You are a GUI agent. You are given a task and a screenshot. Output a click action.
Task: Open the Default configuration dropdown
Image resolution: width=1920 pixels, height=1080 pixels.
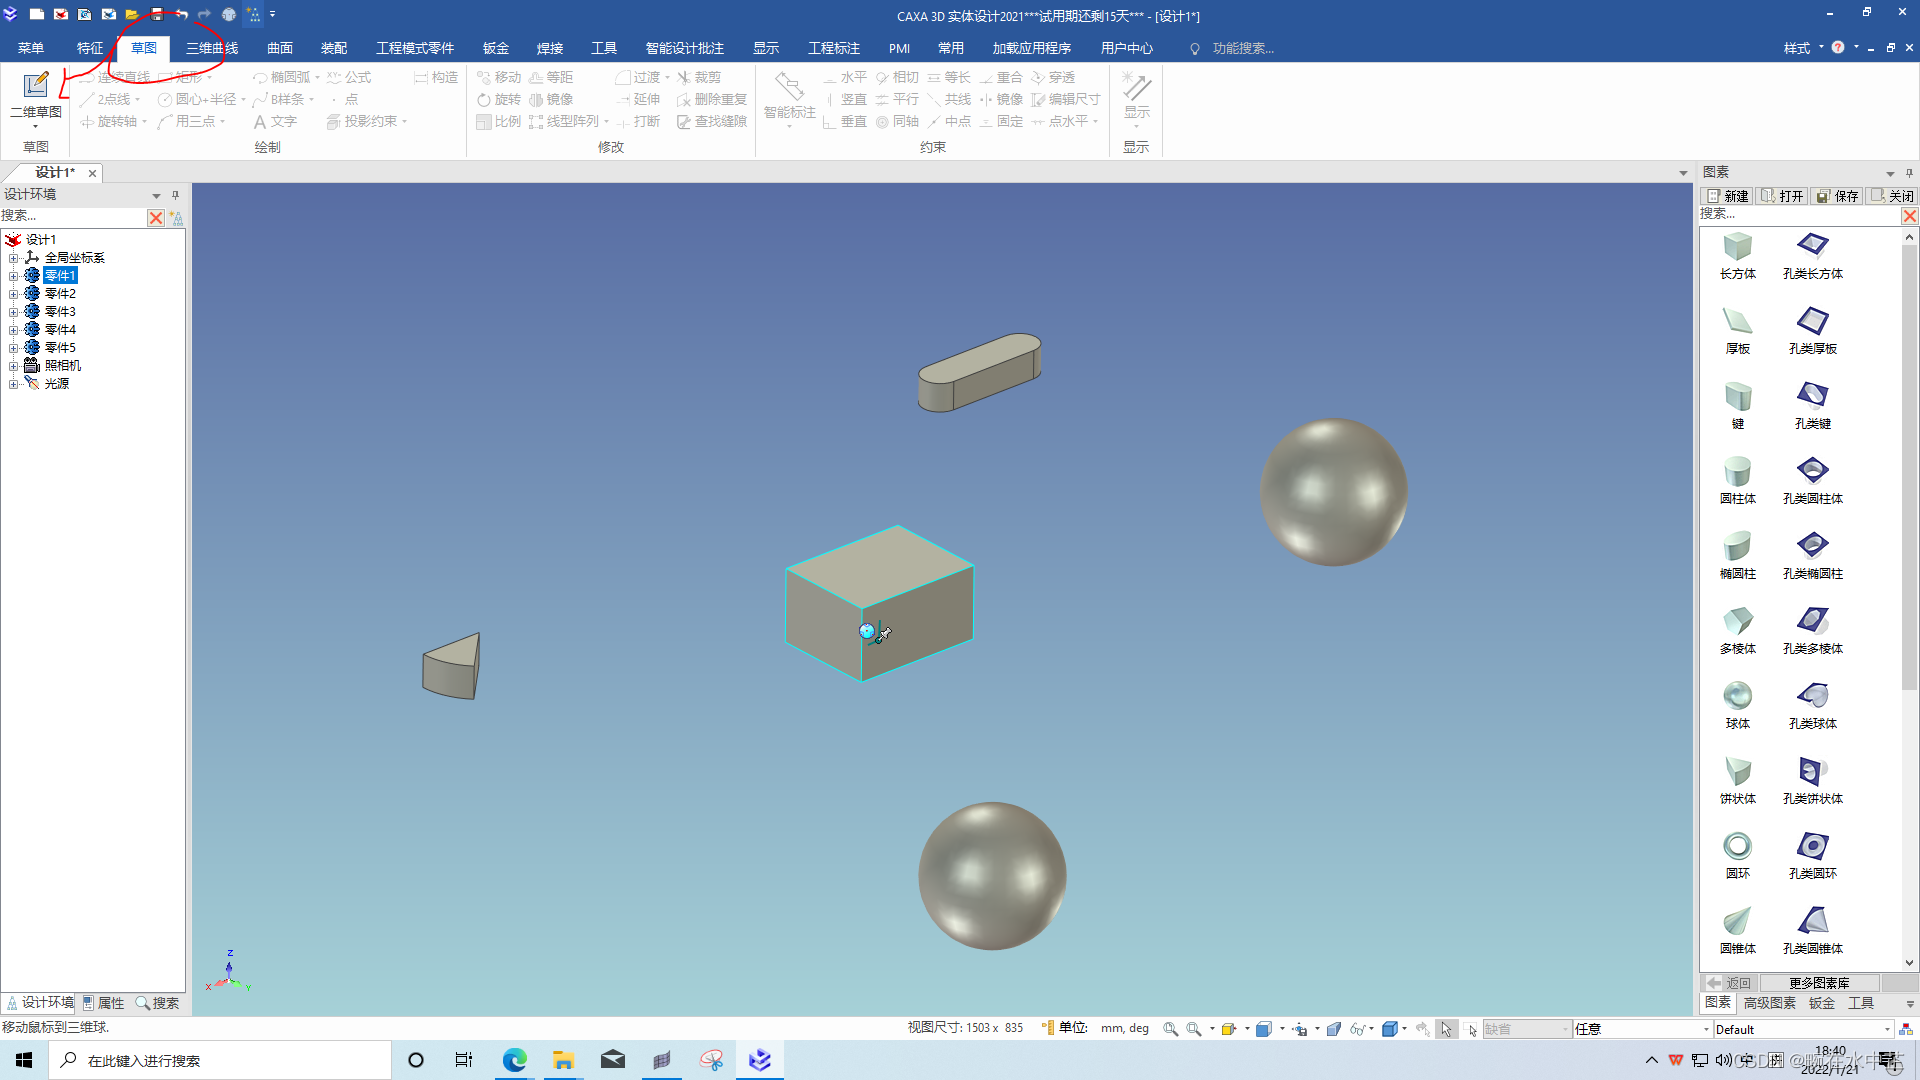point(1887,1029)
